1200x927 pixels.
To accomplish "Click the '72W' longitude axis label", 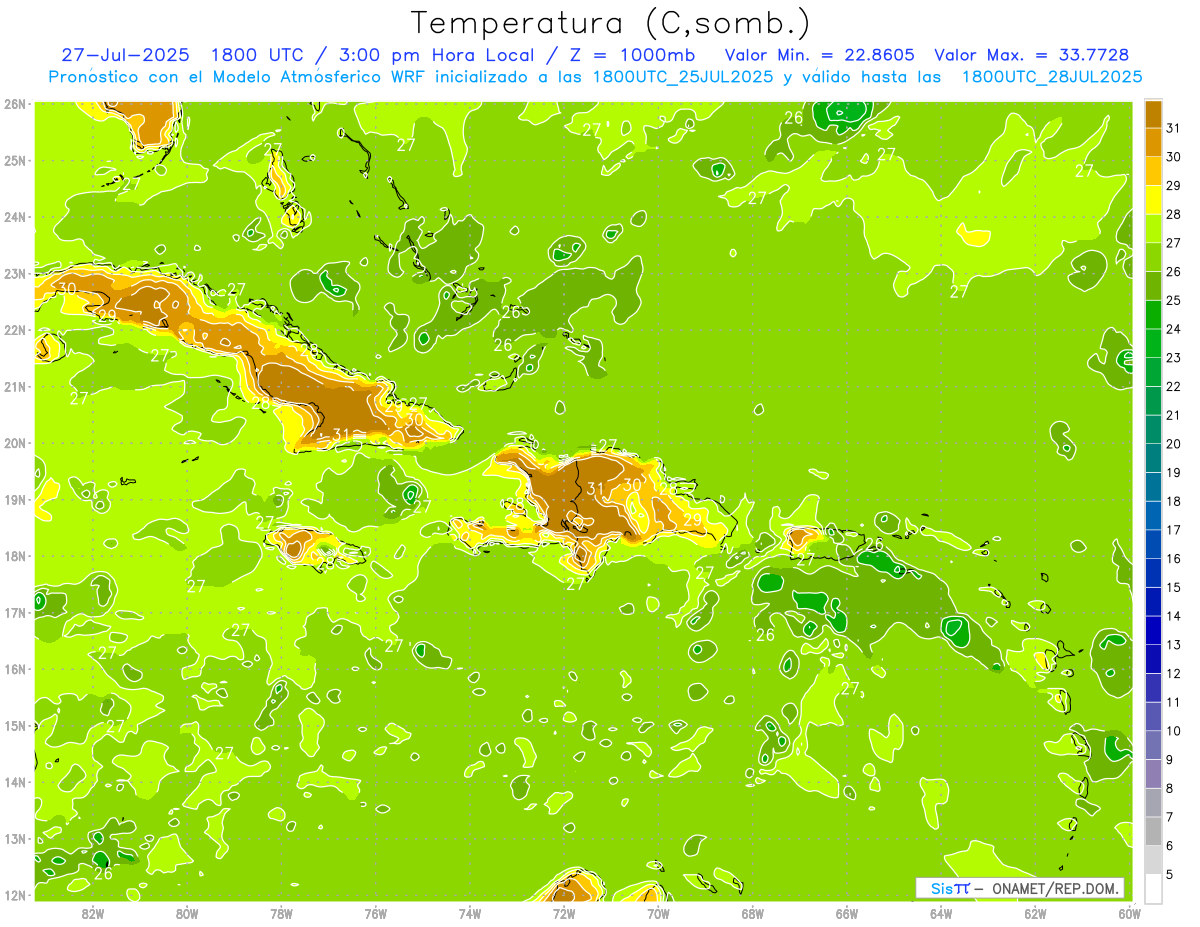I will [564, 913].
